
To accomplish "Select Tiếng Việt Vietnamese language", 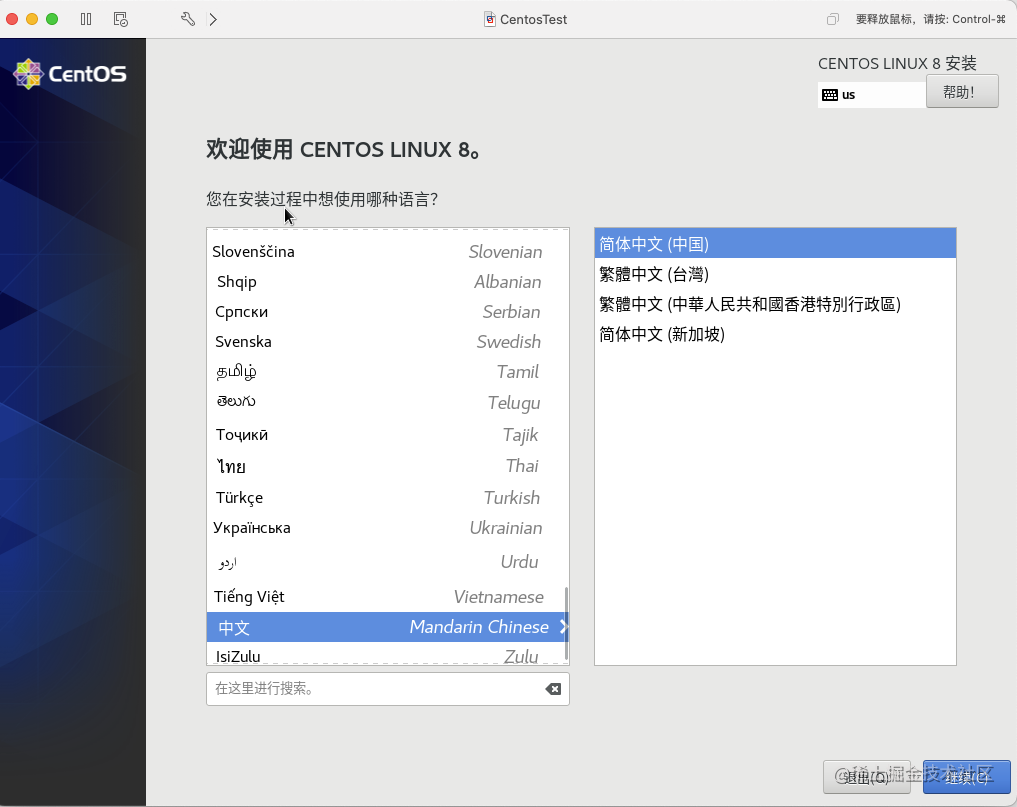I will (x=387, y=596).
